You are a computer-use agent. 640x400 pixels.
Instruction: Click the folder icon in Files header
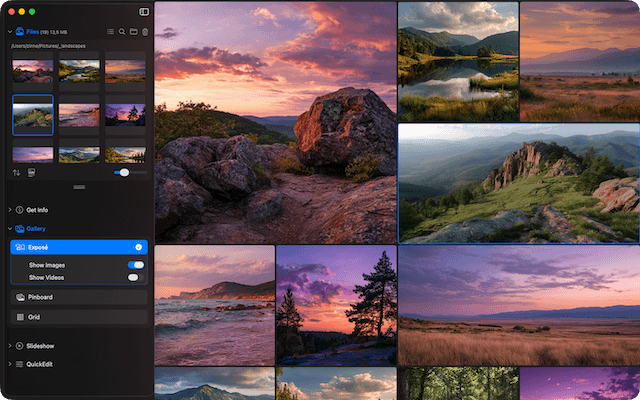tap(133, 32)
